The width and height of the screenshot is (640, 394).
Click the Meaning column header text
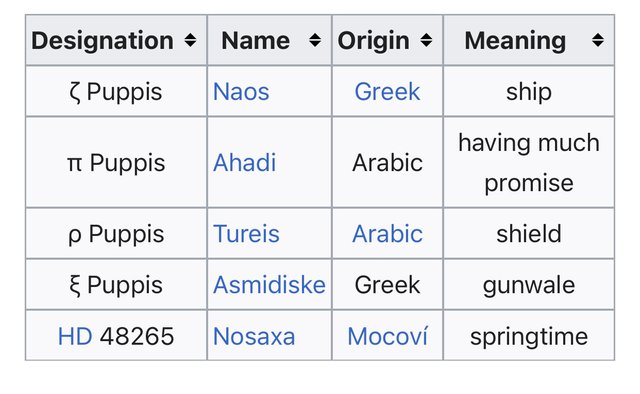(x=515, y=40)
